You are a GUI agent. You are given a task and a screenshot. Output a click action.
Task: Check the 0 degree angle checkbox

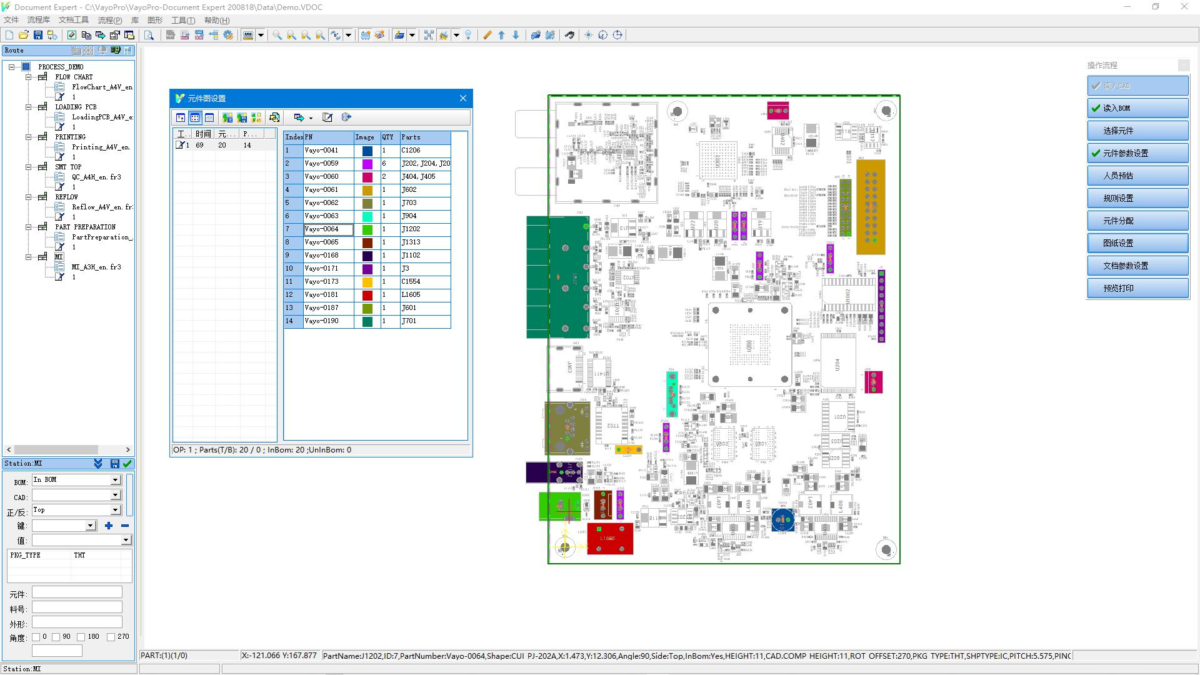click(x=37, y=637)
